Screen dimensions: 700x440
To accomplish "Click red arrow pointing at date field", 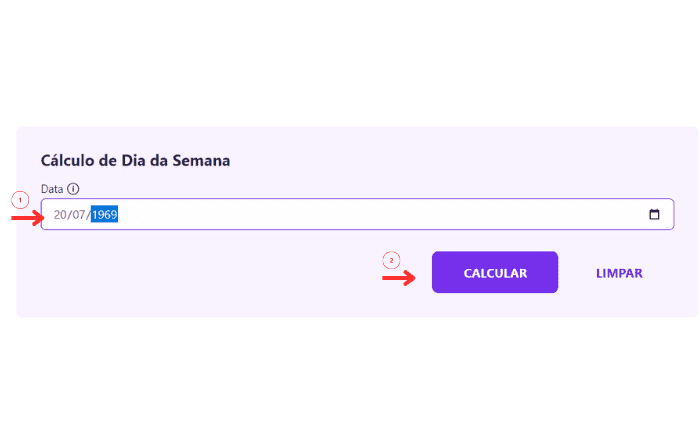I will (x=28, y=217).
